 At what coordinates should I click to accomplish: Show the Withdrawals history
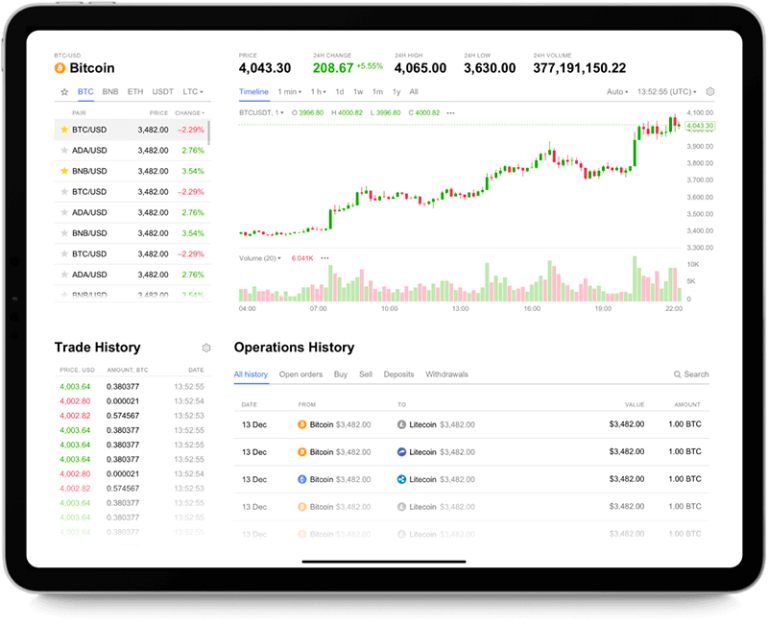click(x=446, y=375)
